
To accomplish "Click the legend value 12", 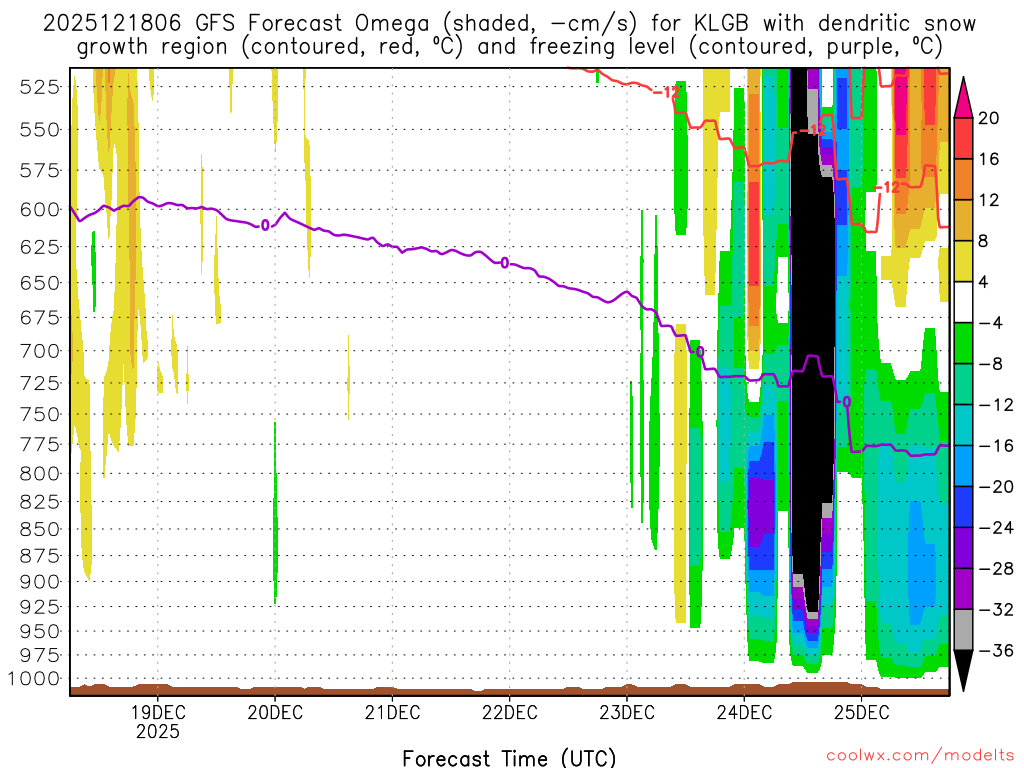I will pyautogui.click(x=989, y=200).
